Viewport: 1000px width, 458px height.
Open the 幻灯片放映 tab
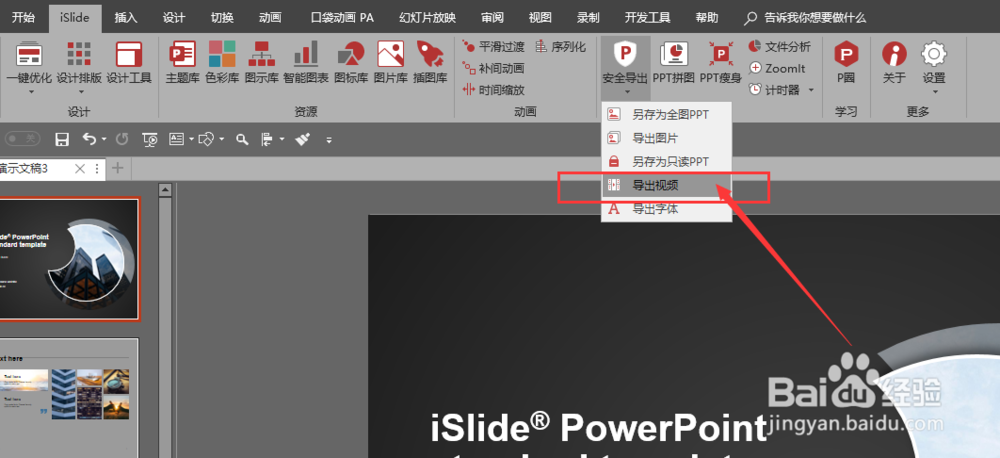pos(427,17)
